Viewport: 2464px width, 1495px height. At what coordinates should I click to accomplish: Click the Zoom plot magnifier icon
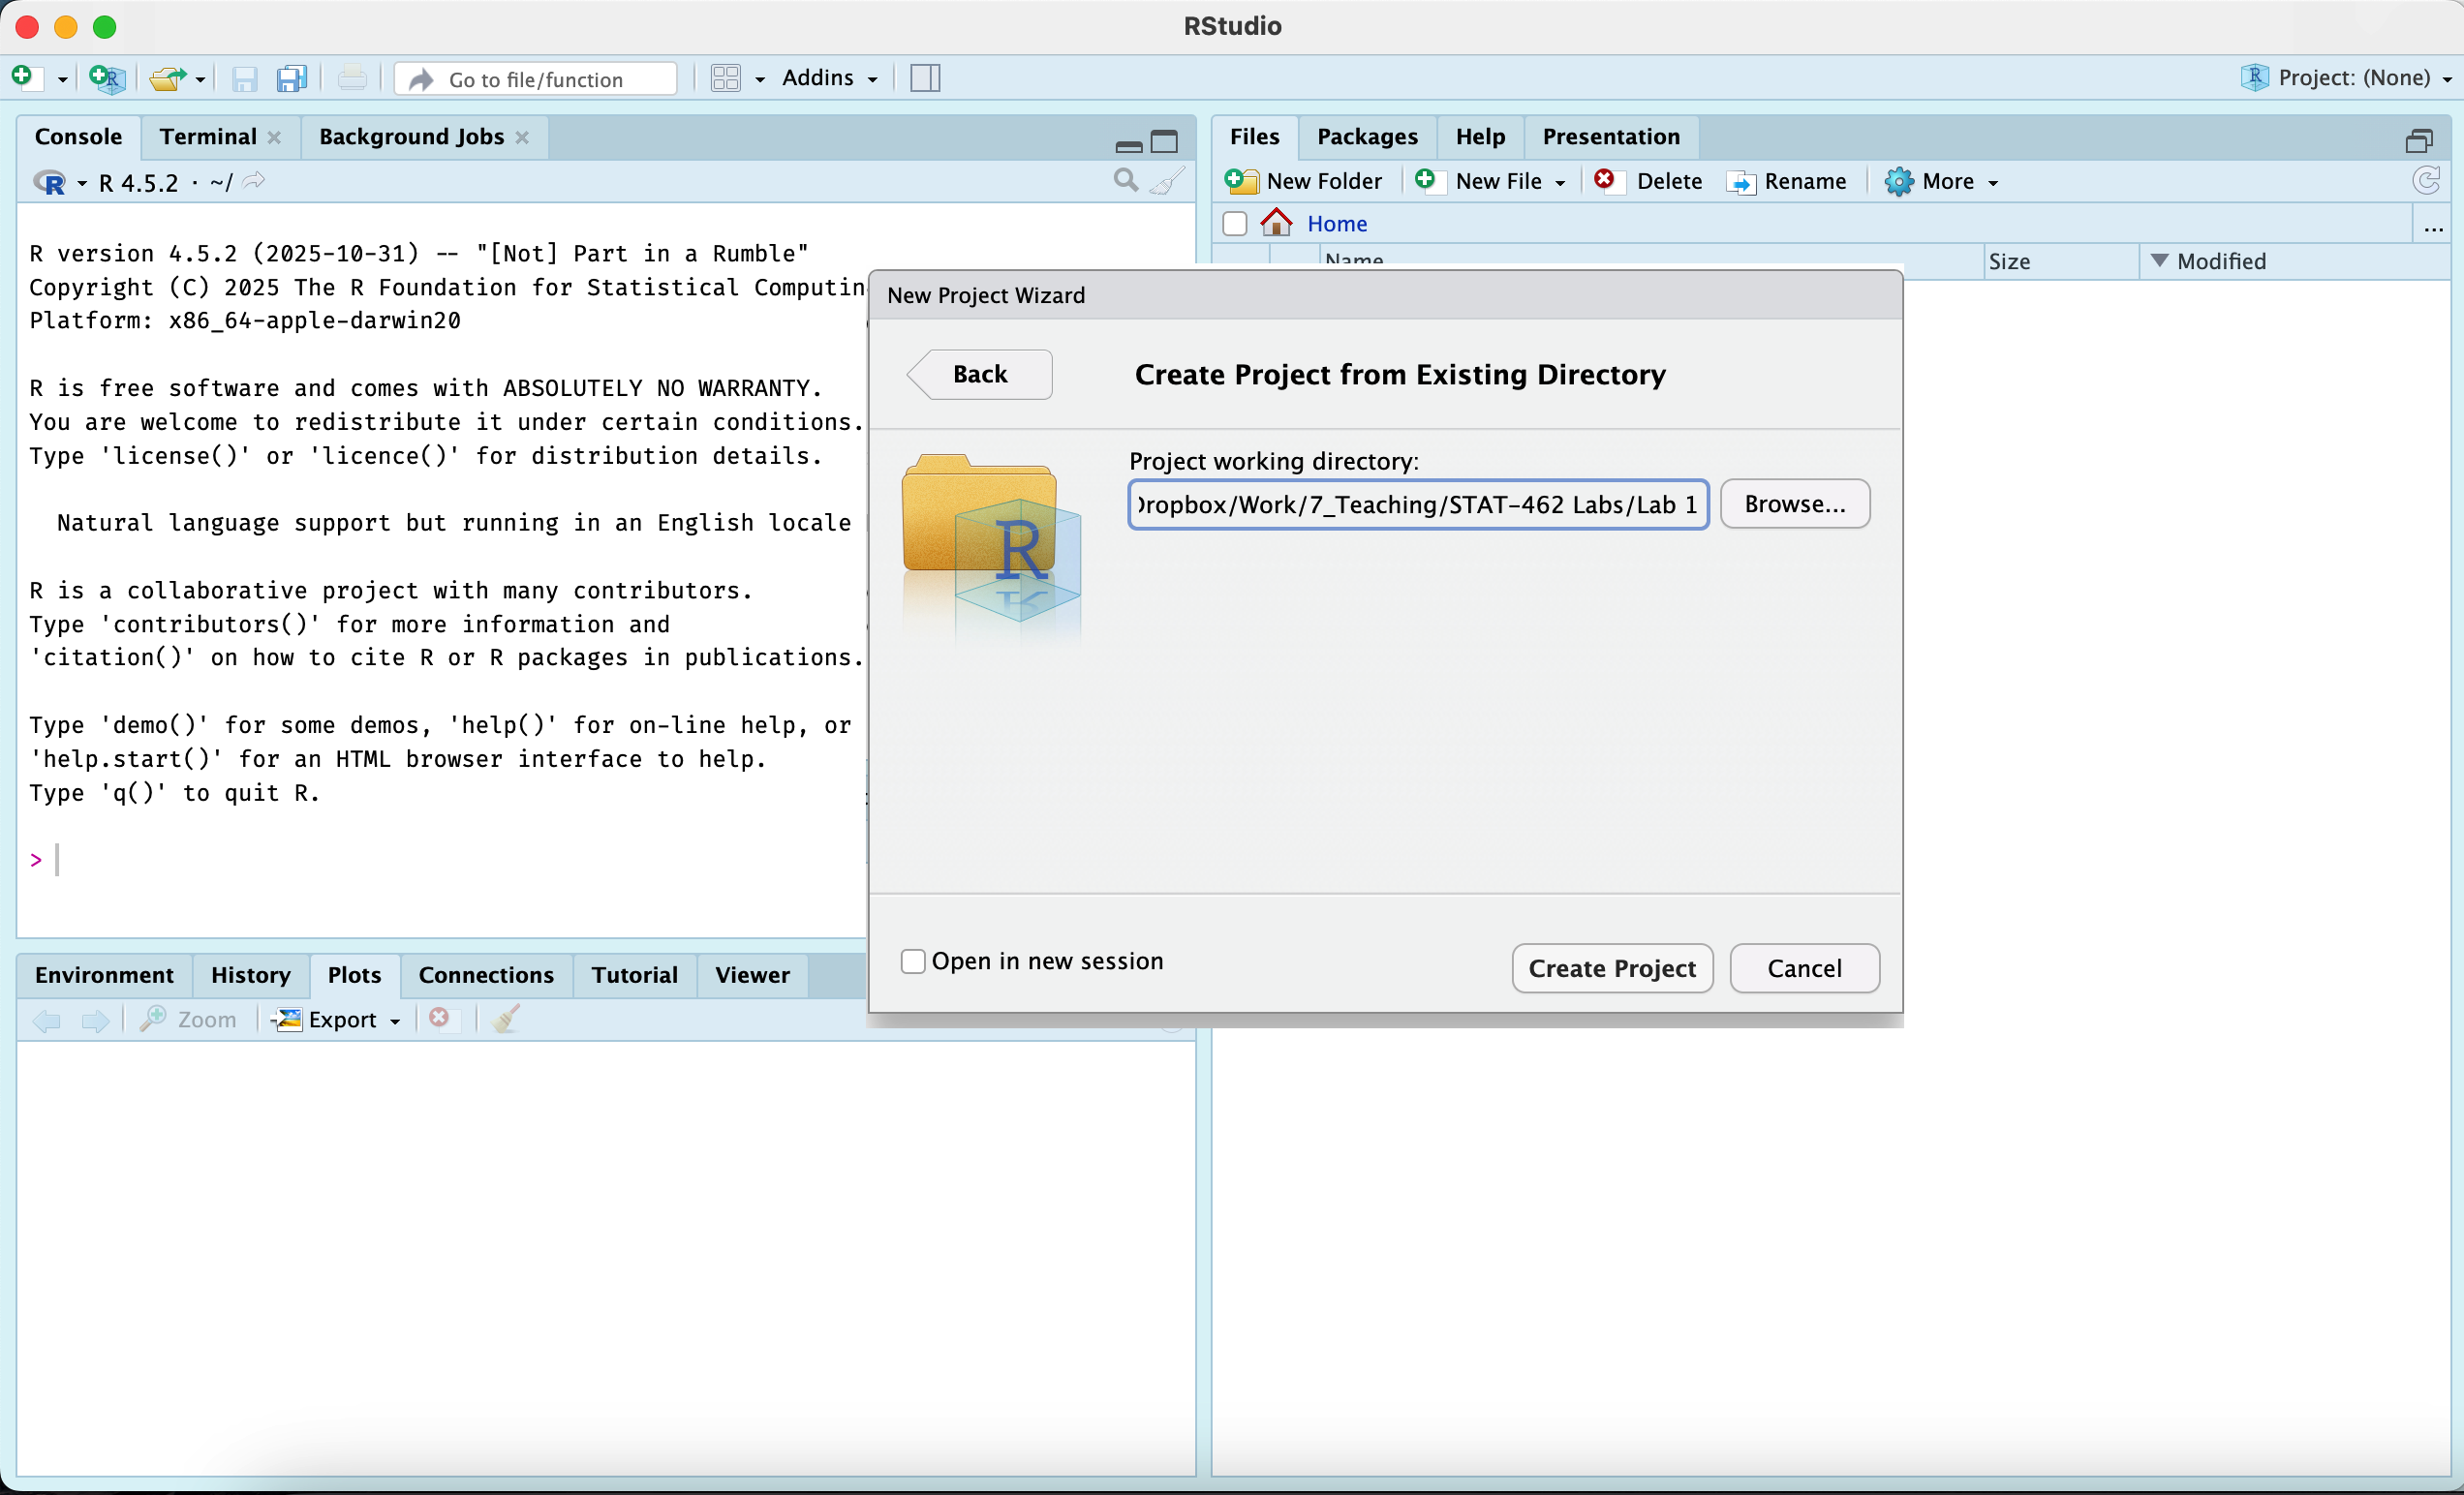click(x=154, y=1019)
